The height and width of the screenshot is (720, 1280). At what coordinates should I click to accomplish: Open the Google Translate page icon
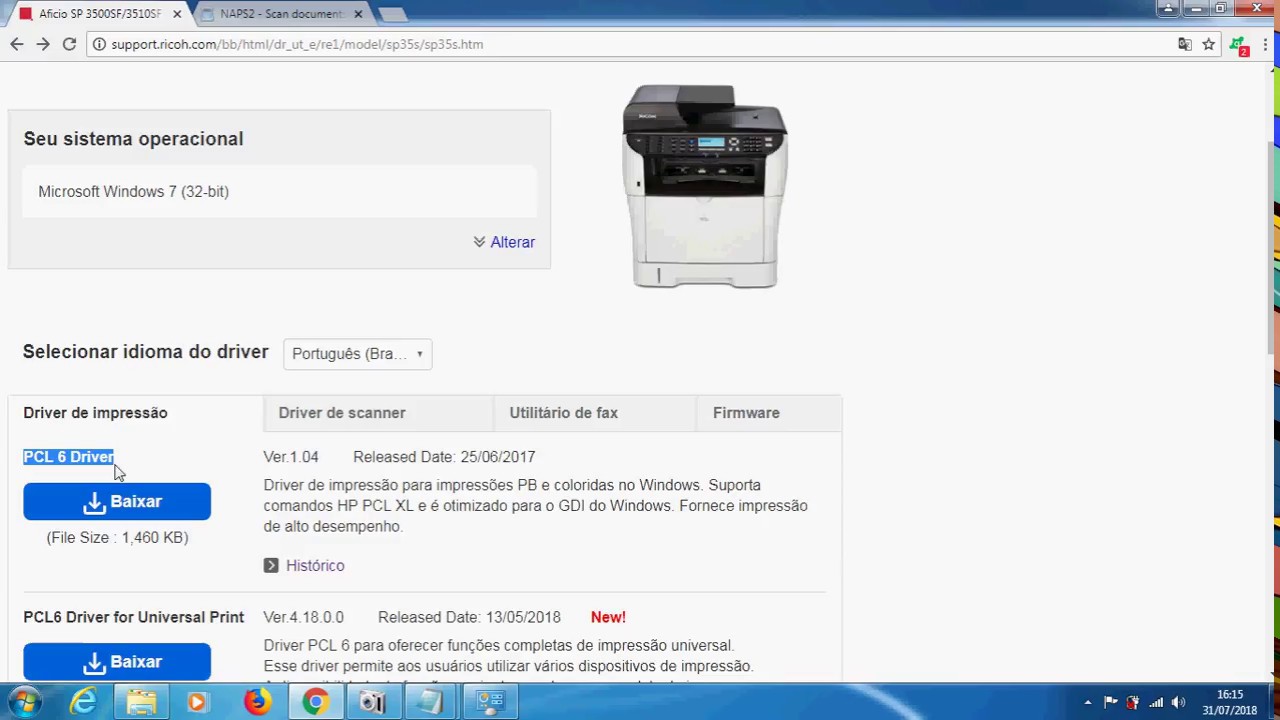pyautogui.click(x=1185, y=44)
